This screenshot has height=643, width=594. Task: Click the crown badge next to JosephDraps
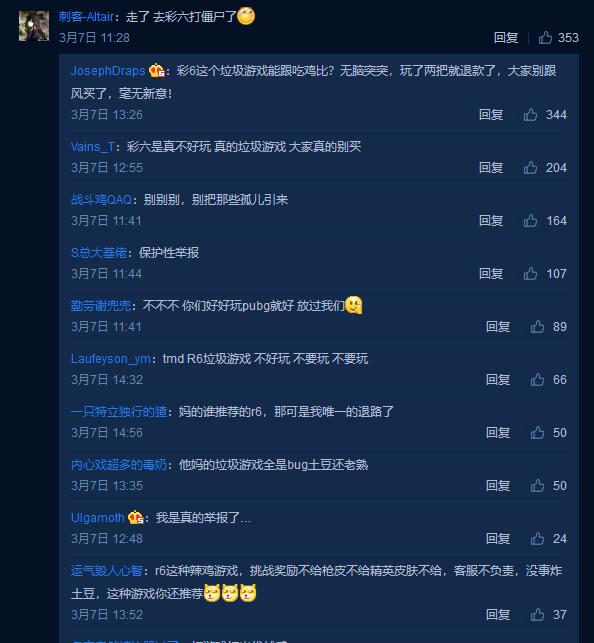click(157, 71)
